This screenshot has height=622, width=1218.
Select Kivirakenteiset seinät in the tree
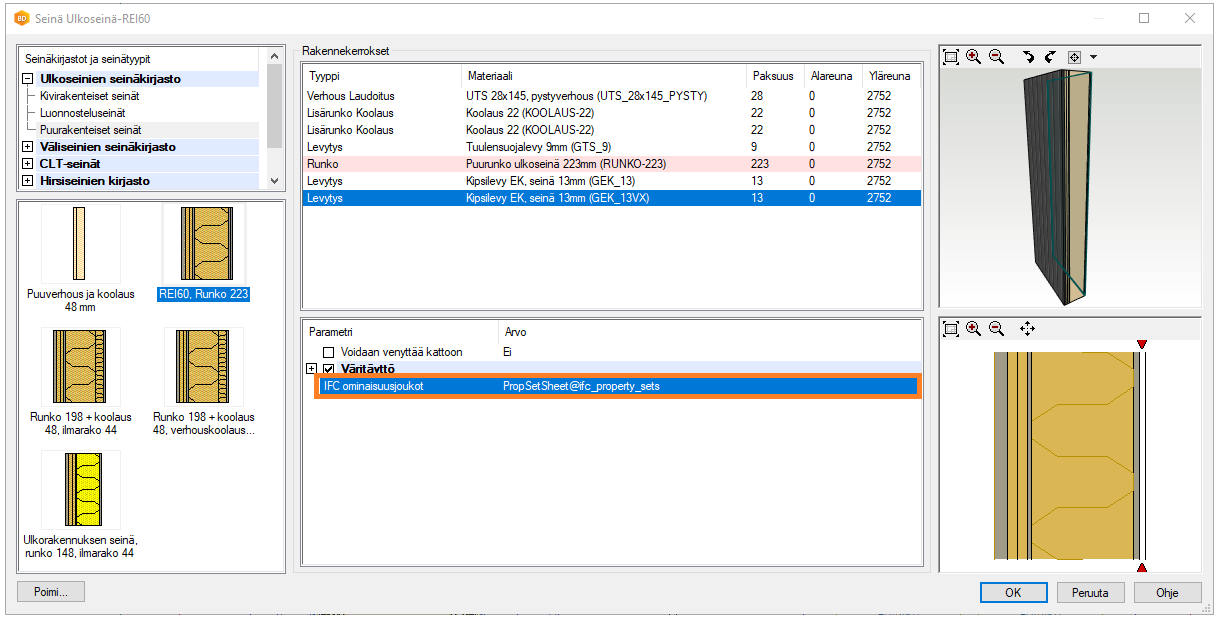[x=89, y=96]
